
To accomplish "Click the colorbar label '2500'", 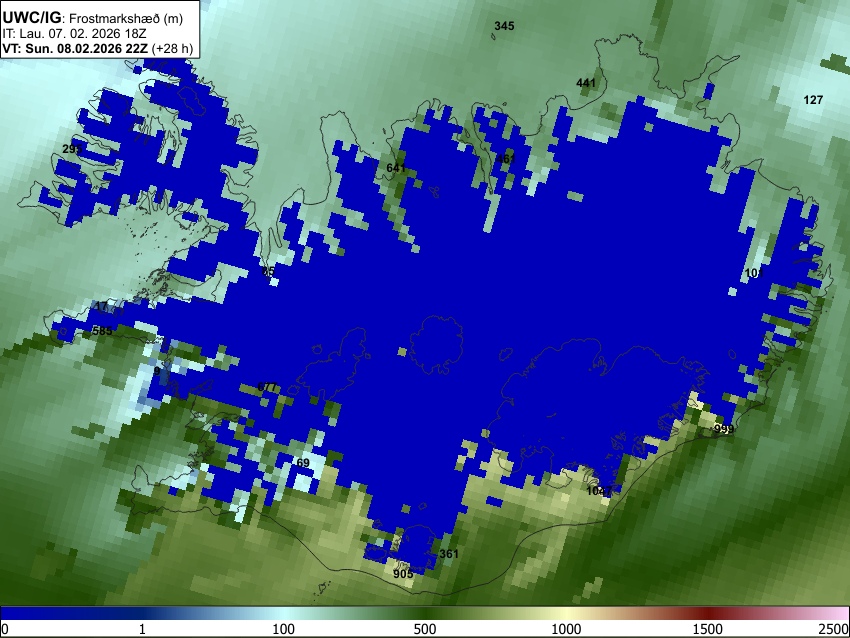I will tap(834, 629).
